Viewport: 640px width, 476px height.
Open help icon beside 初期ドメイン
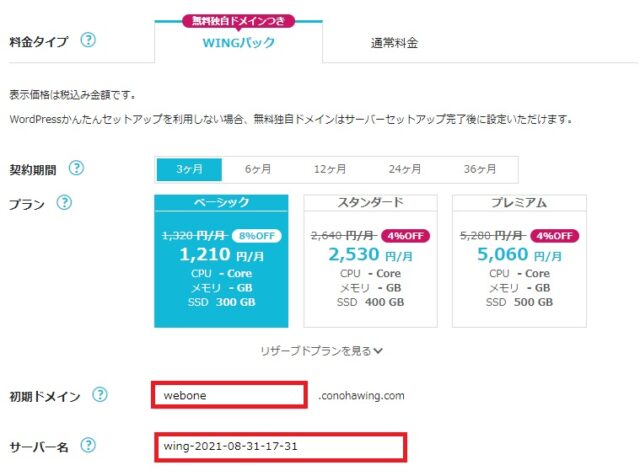pos(100,395)
